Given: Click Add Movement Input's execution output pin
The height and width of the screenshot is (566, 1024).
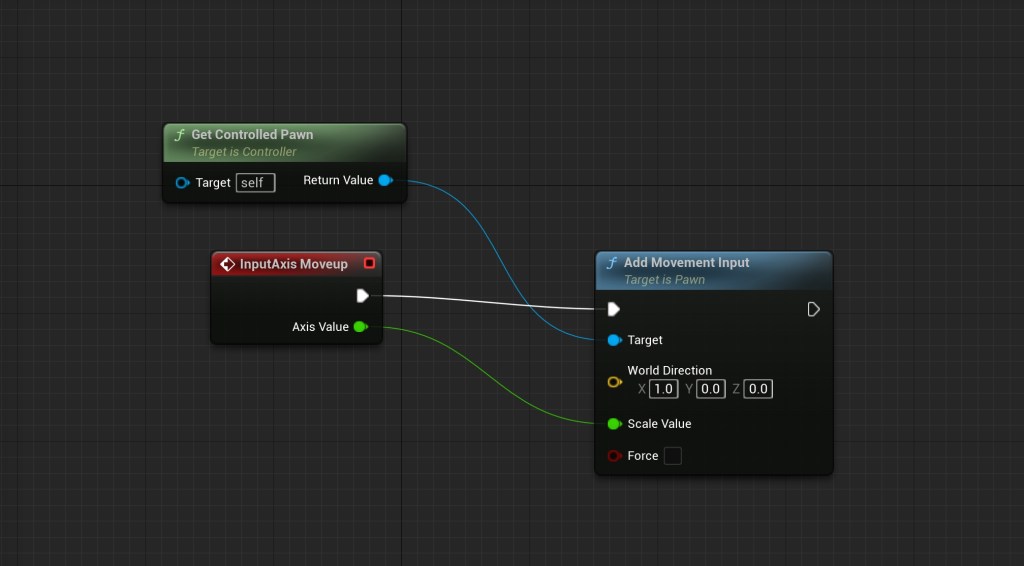Looking at the screenshot, I should [x=813, y=309].
